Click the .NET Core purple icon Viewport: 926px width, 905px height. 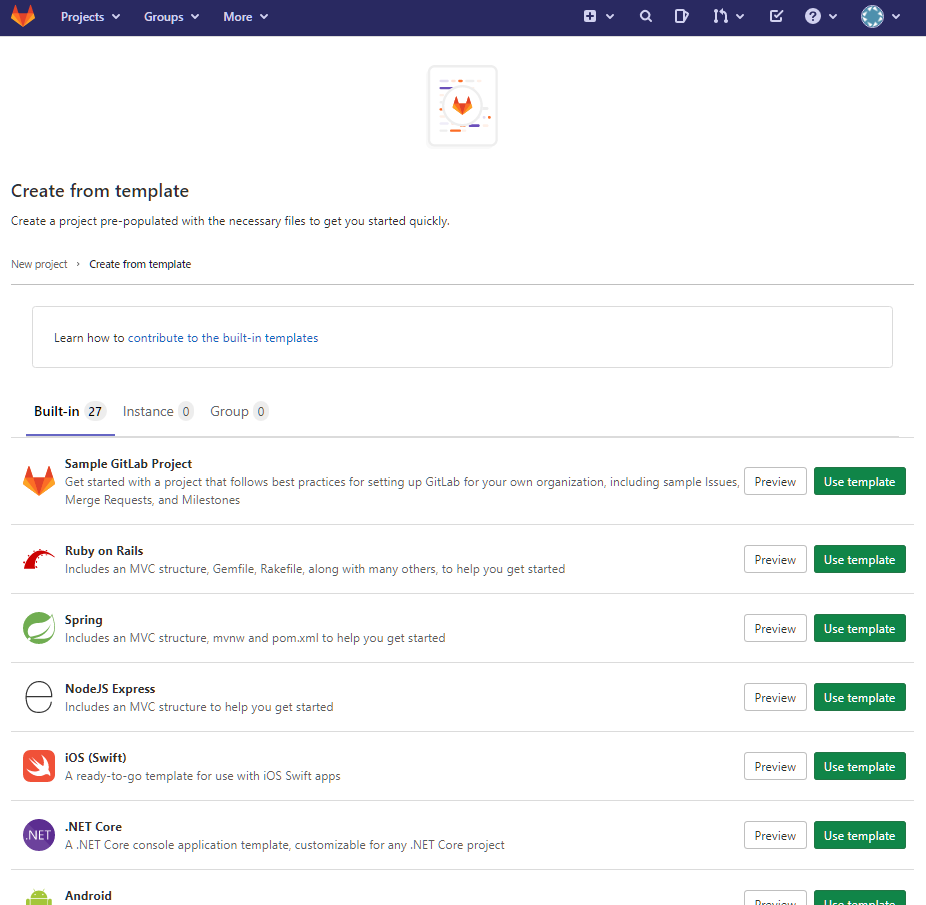coord(39,835)
